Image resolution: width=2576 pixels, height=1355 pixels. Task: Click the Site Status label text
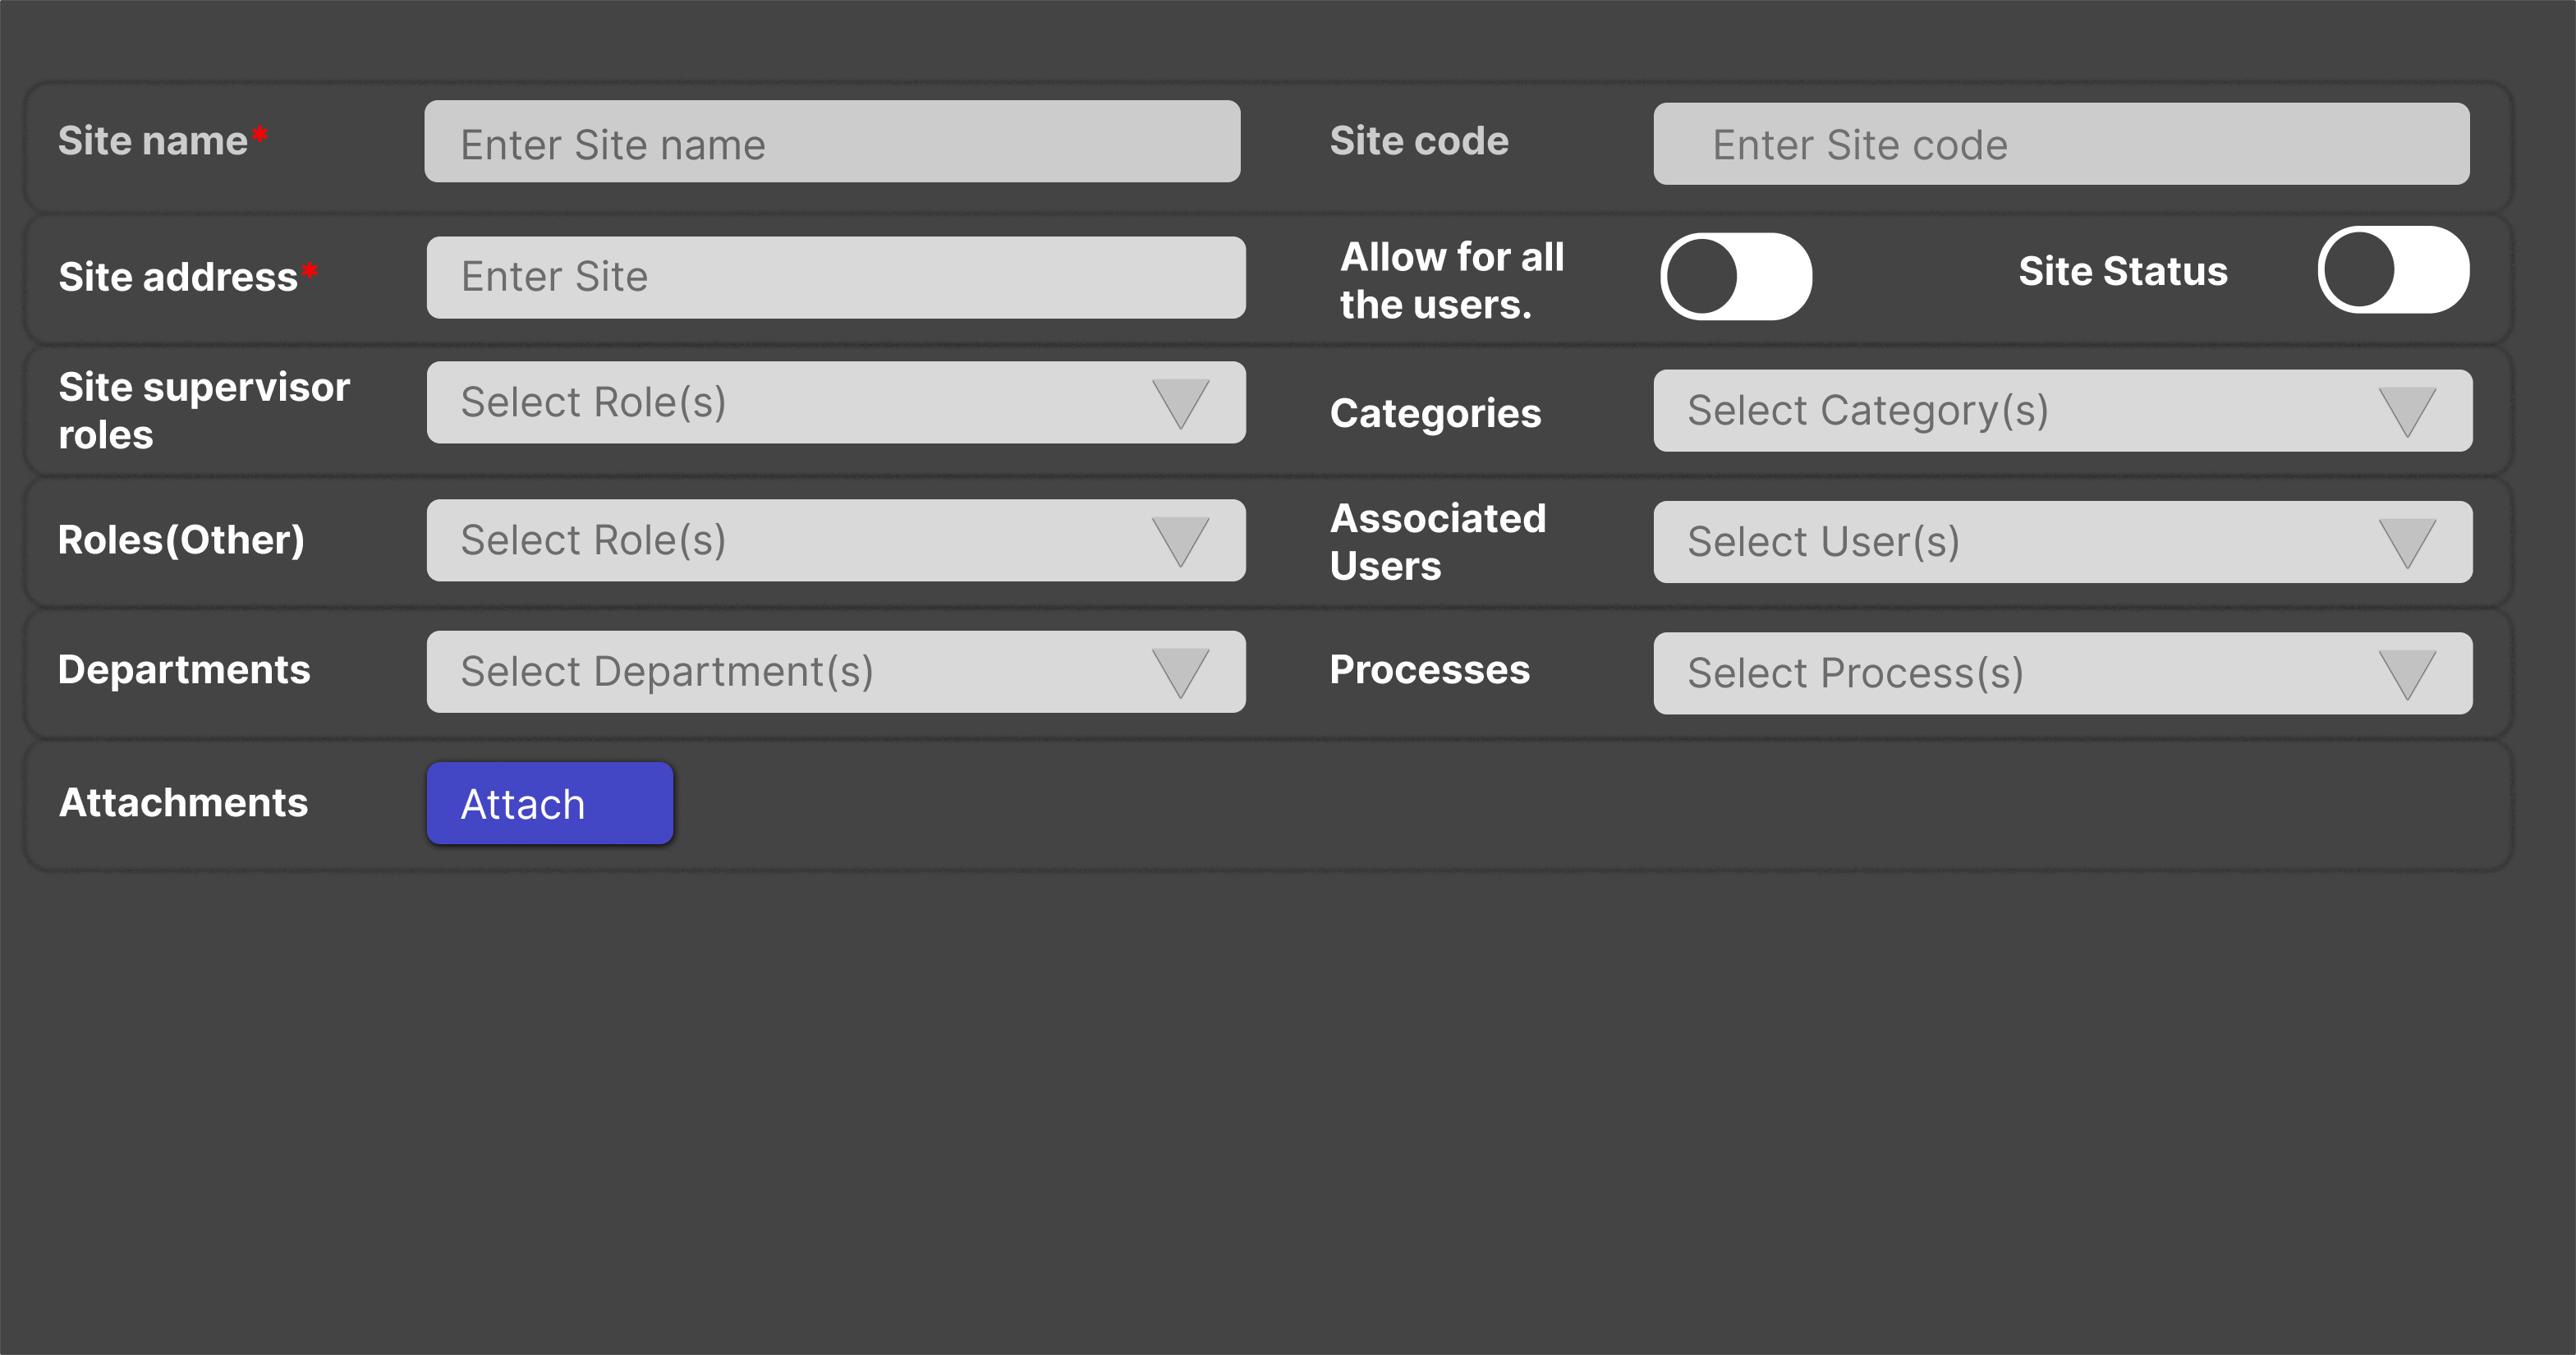coord(2123,272)
